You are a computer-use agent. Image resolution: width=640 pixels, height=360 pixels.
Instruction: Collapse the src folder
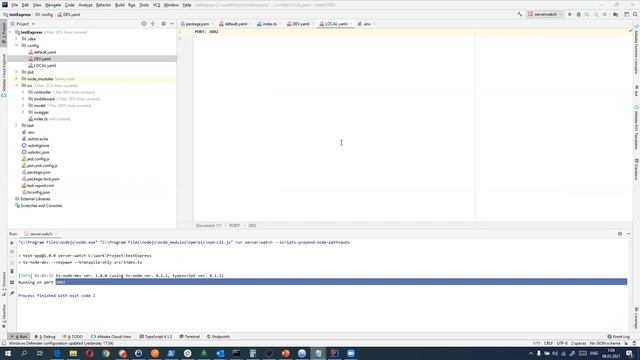pyautogui.click(x=17, y=86)
